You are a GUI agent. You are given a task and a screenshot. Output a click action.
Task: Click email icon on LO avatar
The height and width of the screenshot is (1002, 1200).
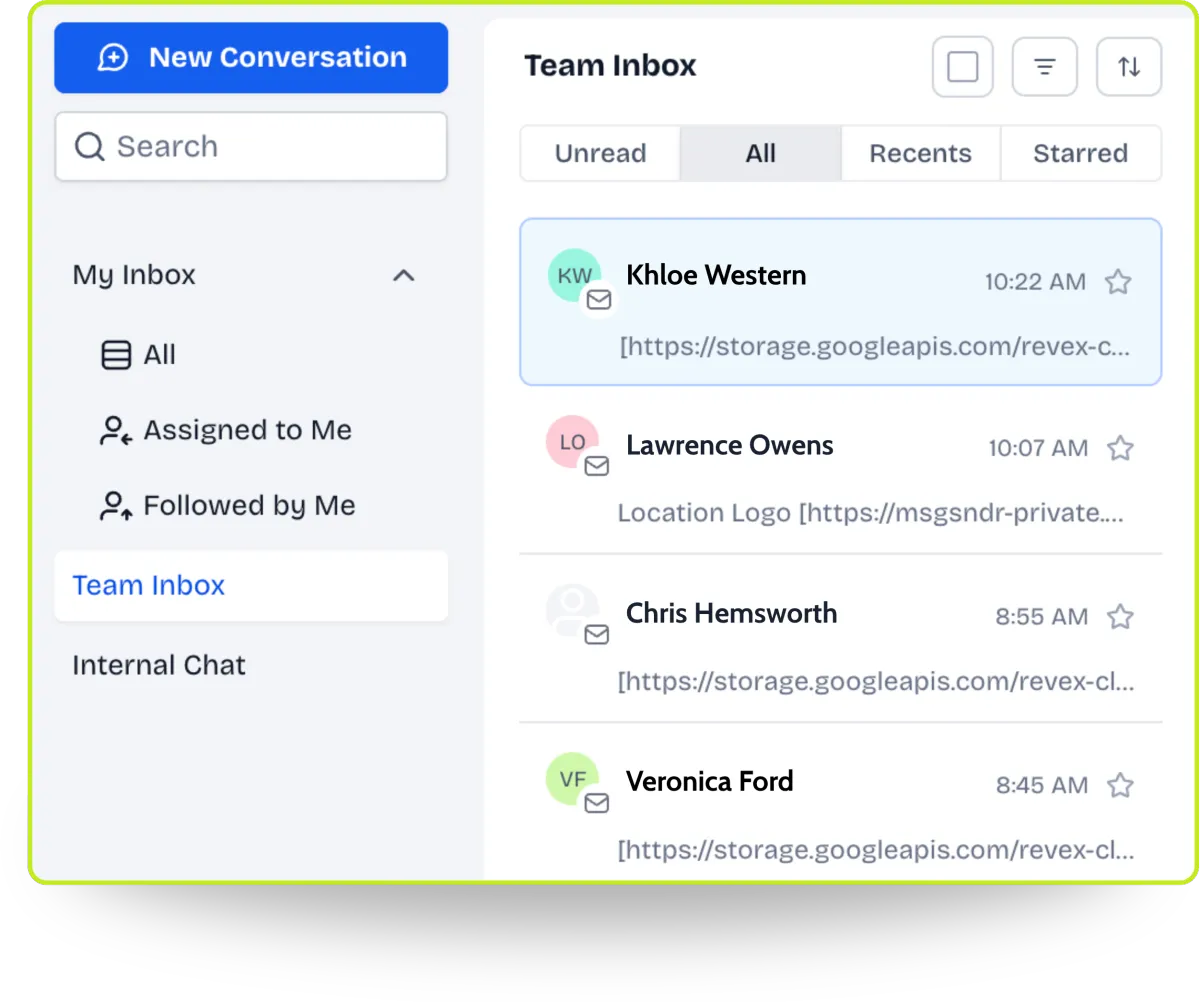click(597, 466)
